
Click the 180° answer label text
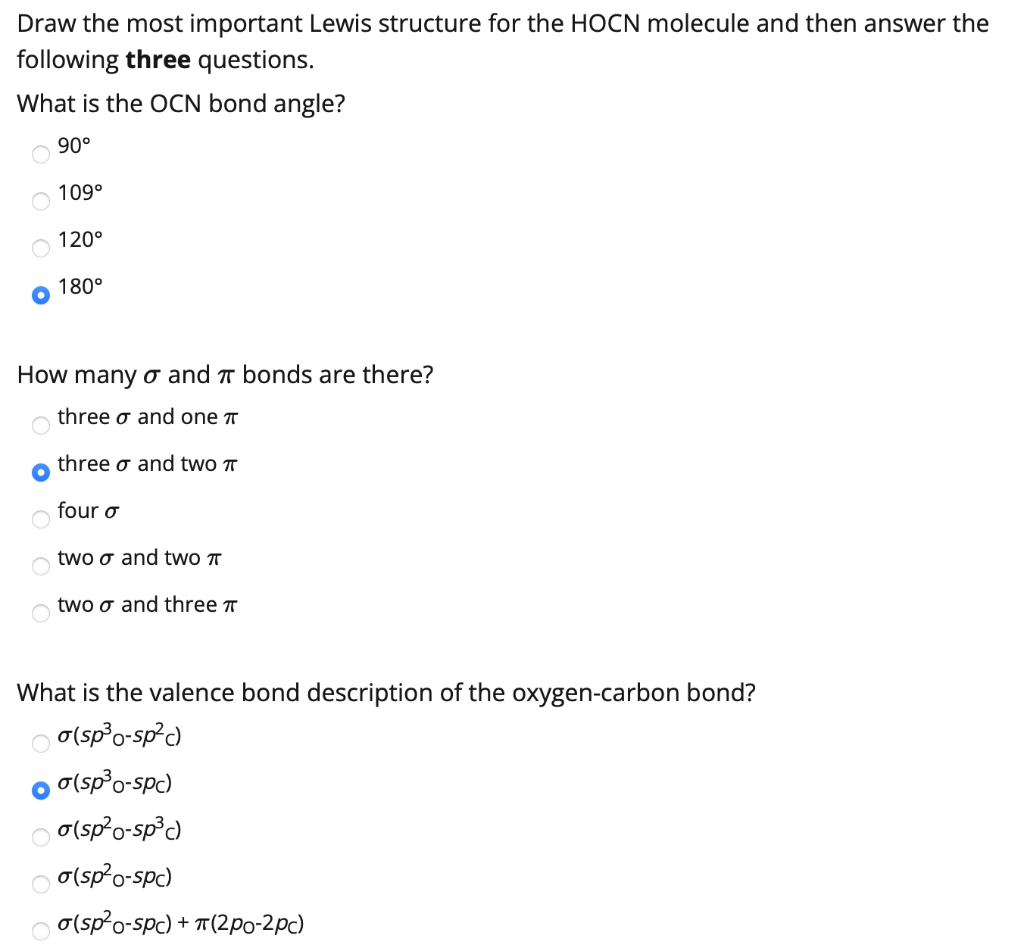tap(80, 286)
